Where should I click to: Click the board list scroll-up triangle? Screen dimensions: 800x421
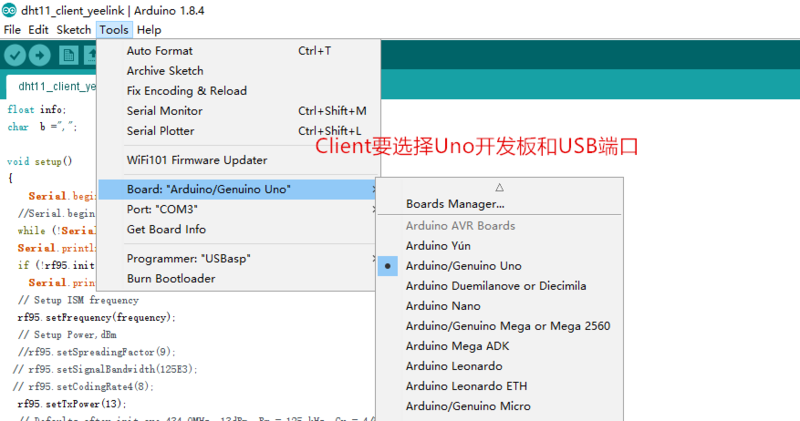pyautogui.click(x=499, y=187)
